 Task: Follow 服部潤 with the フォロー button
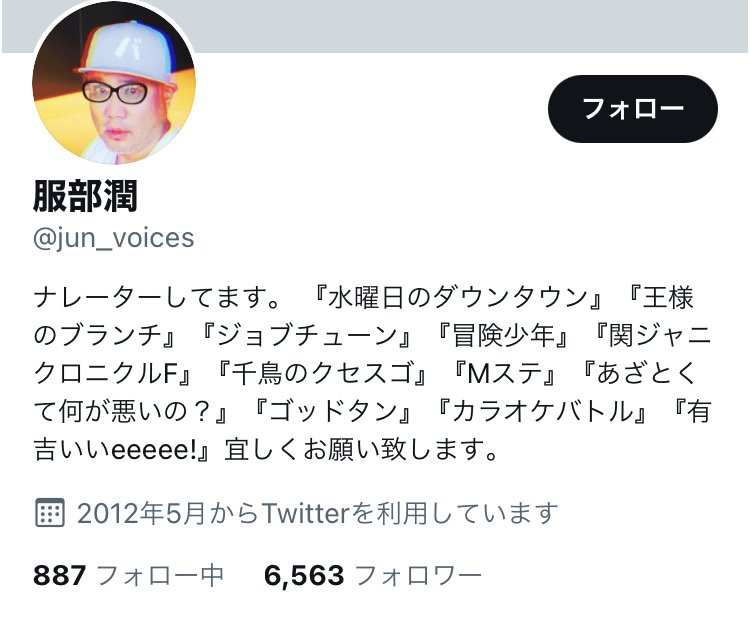click(632, 109)
